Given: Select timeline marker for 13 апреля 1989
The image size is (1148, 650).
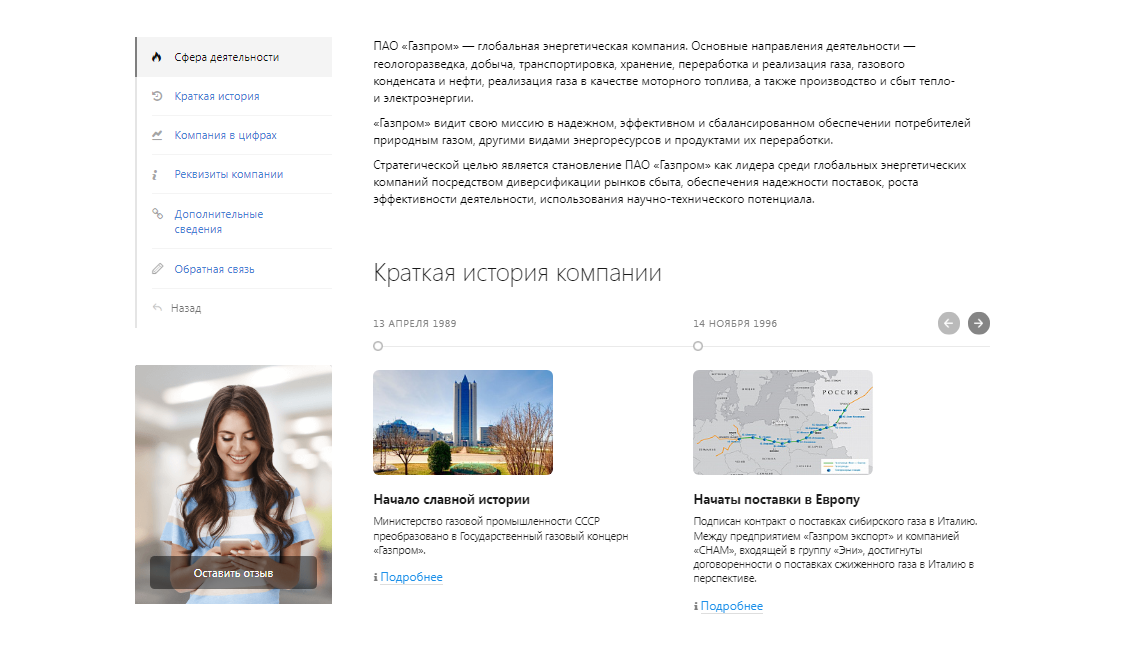Looking at the screenshot, I should pos(378,346).
